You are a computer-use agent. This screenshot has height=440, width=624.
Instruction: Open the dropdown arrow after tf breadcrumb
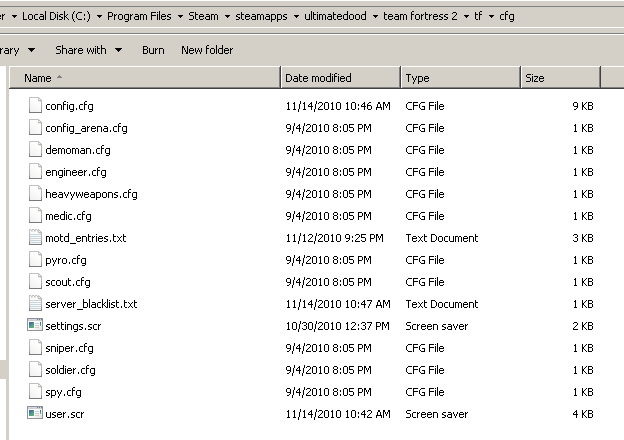tap(491, 16)
